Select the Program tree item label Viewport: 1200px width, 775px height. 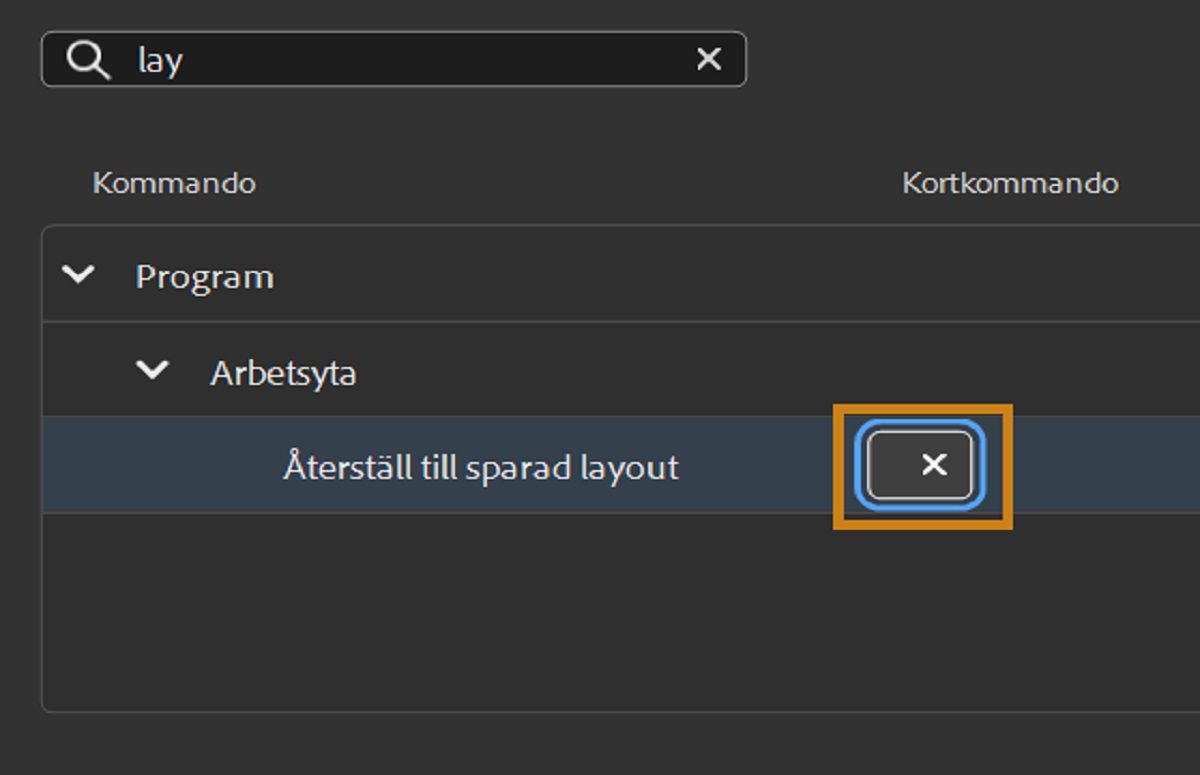click(204, 277)
